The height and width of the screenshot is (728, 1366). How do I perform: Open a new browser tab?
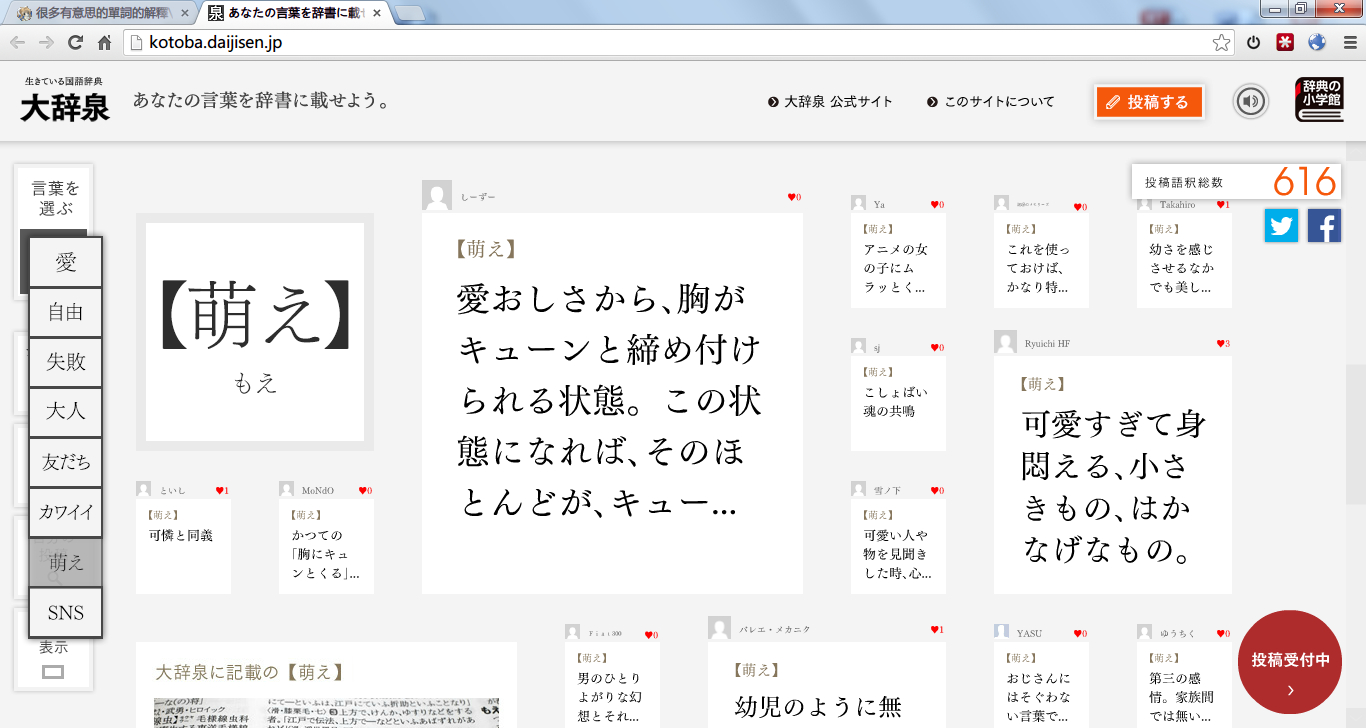(x=409, y=13)
